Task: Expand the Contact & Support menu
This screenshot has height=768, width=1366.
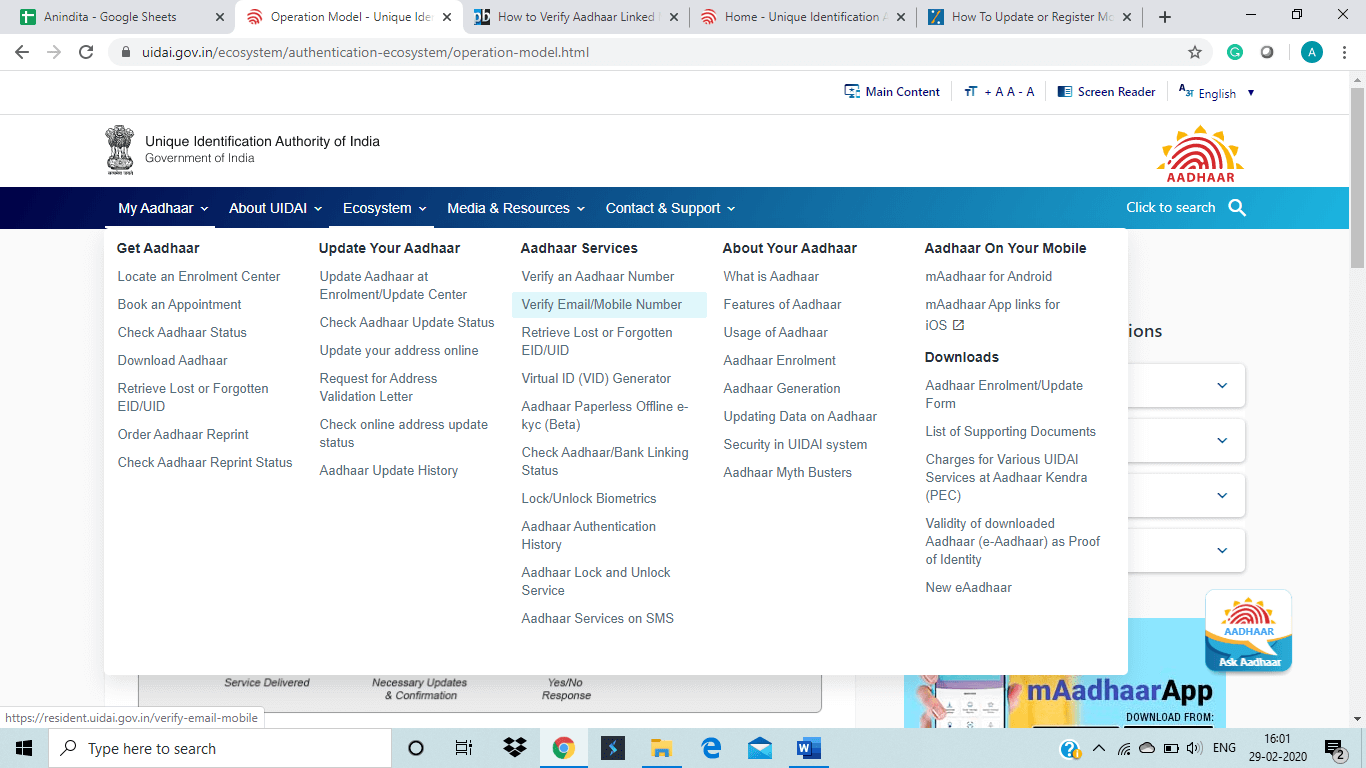Action: tap(670, 208)
